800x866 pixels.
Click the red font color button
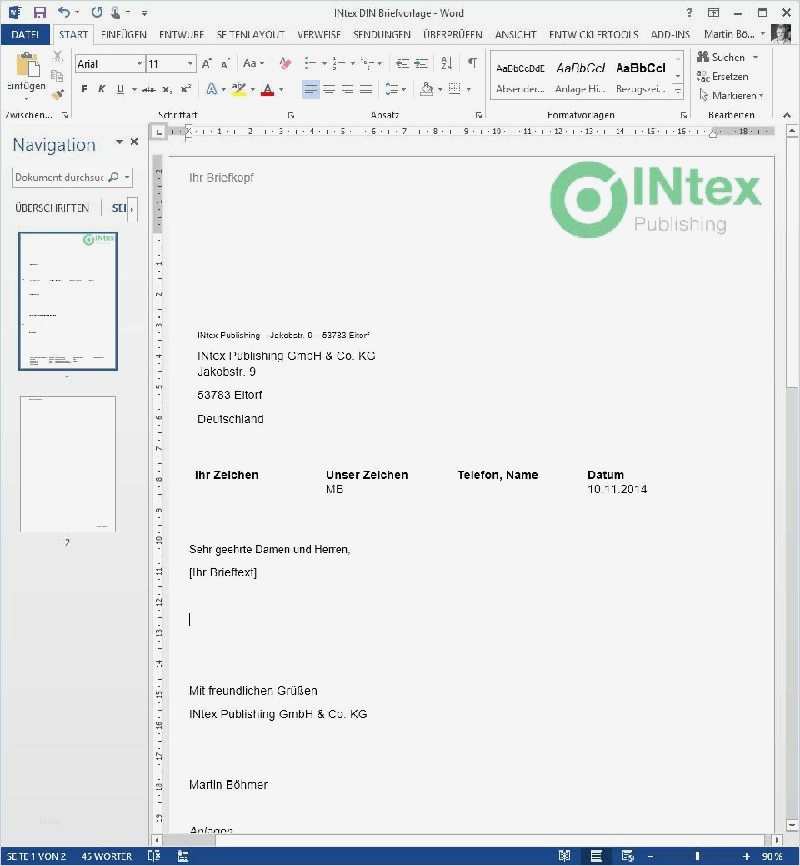(267, 89)
